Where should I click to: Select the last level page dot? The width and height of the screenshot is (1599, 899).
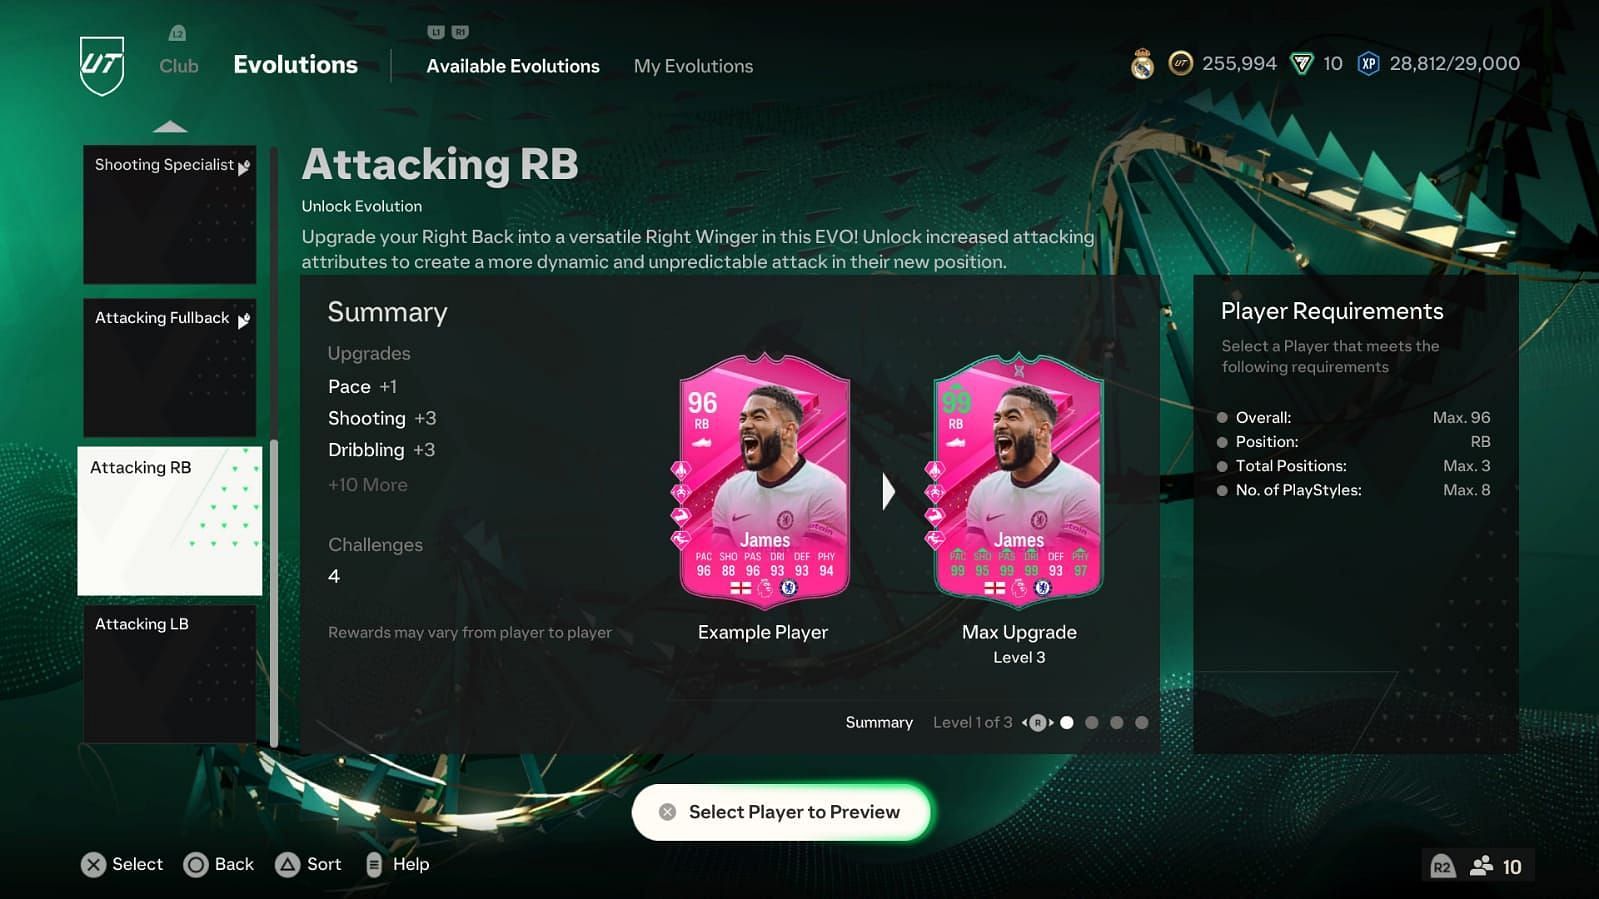(x=1142, y=722)
